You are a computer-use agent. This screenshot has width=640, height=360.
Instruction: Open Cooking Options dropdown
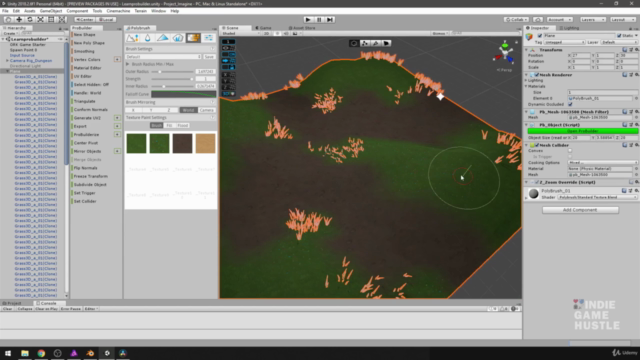pos(602,162)
